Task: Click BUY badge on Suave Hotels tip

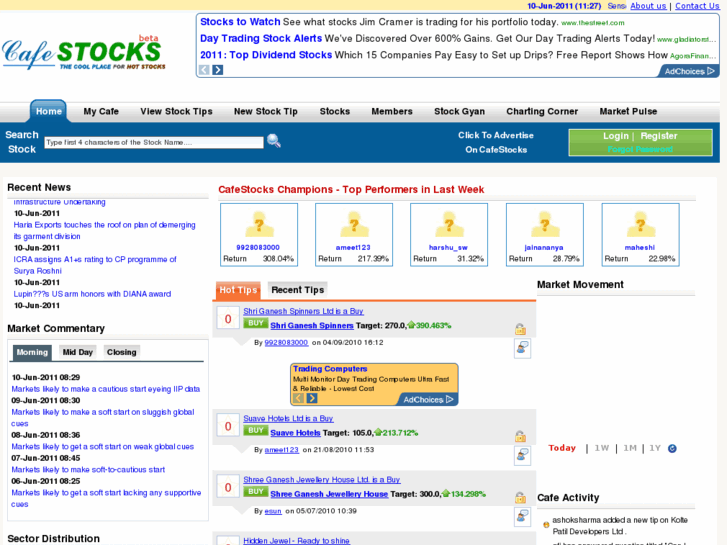Action: (x=256, y=430)
